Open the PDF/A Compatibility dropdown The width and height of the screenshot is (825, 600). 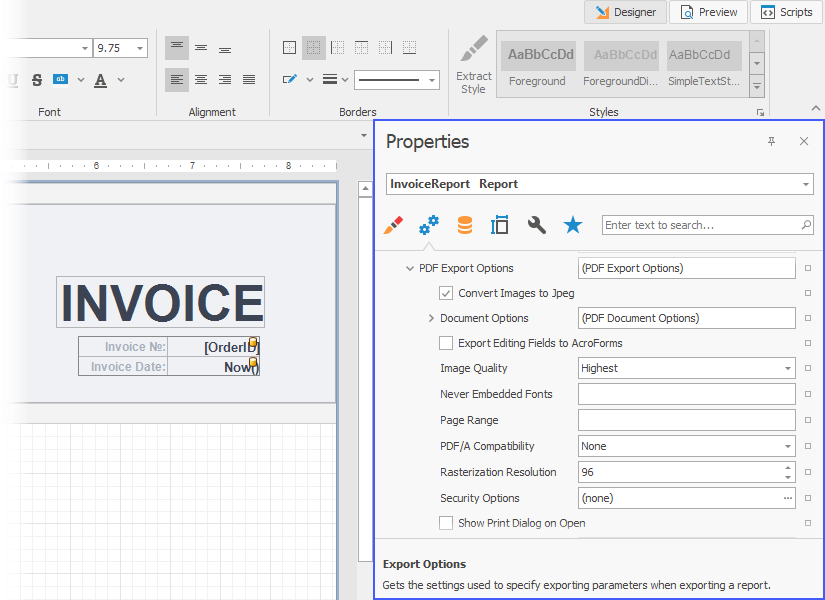click(788, 446)
